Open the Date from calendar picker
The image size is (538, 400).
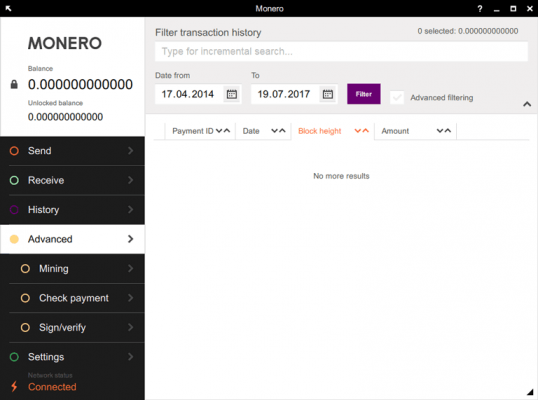click(x=232, y=94)
